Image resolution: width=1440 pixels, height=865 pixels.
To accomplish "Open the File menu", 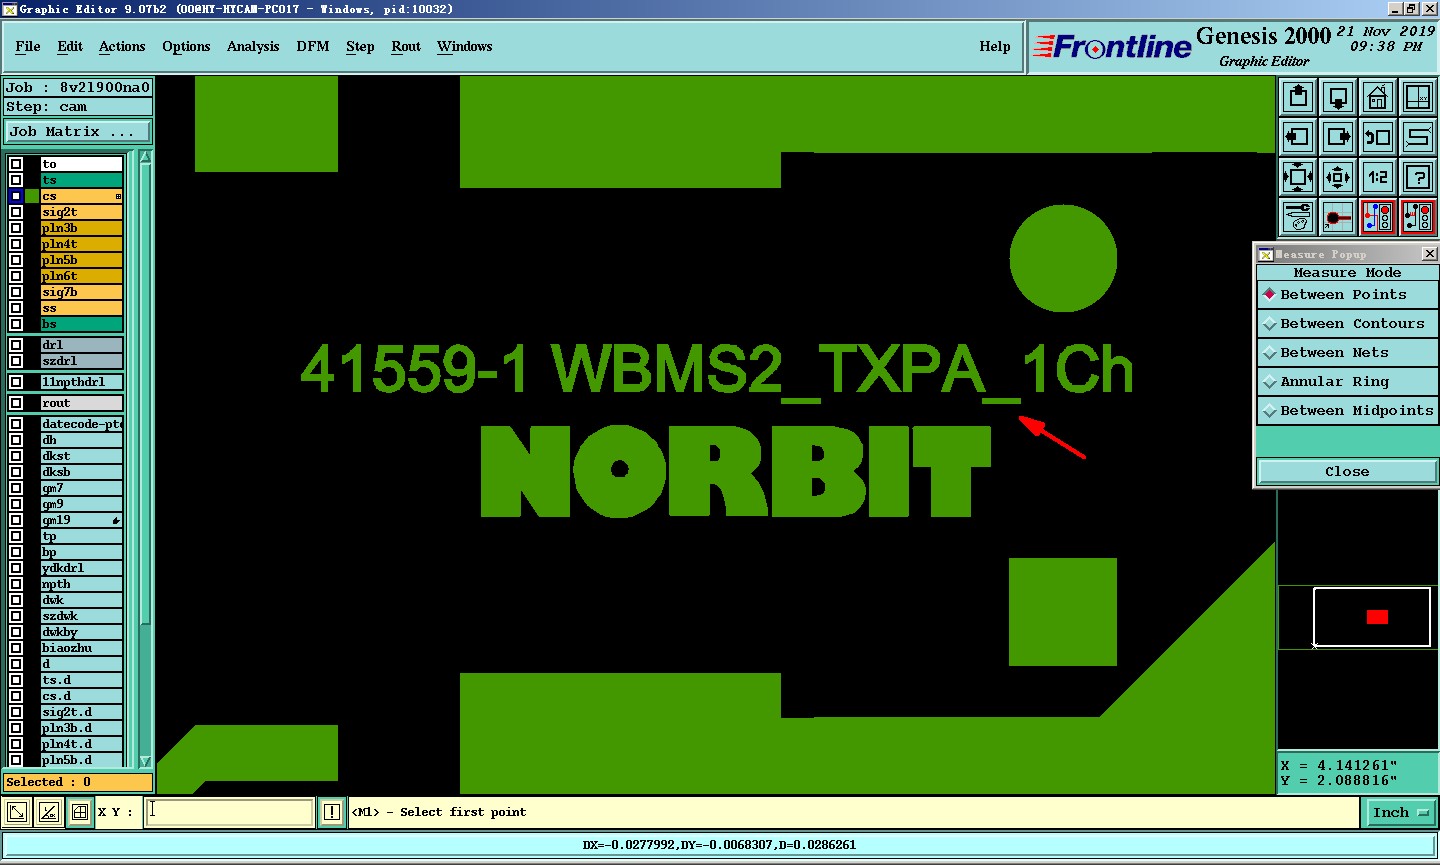I will point(28,46).
